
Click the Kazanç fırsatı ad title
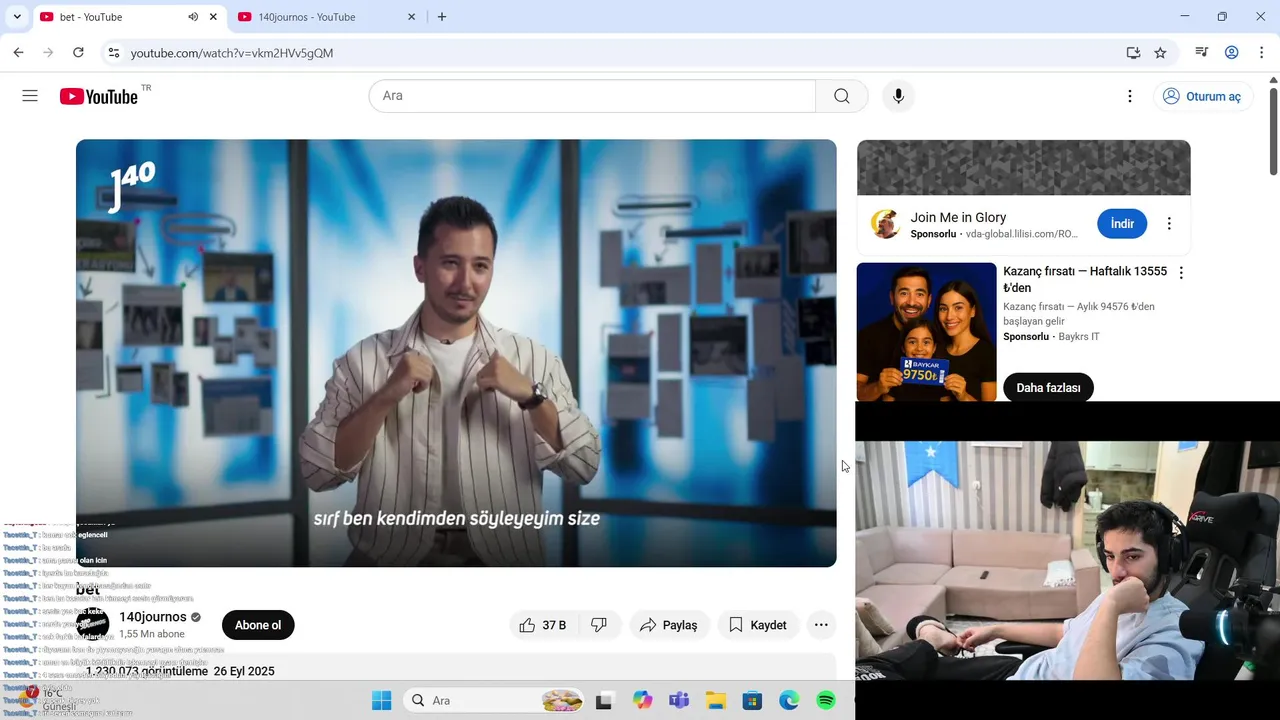click(1085, 279)
